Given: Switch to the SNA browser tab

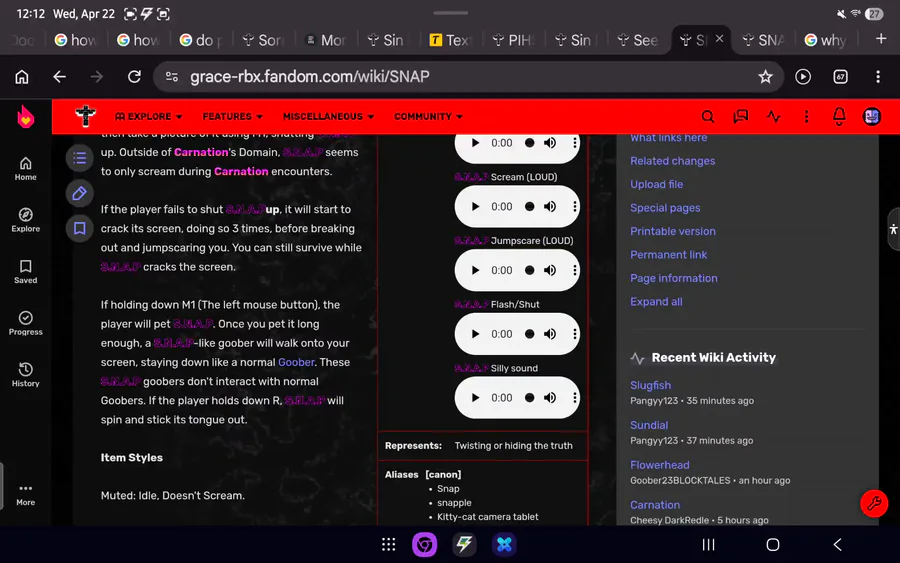Looking at the screenshot, I should click(x=763, y=40).
